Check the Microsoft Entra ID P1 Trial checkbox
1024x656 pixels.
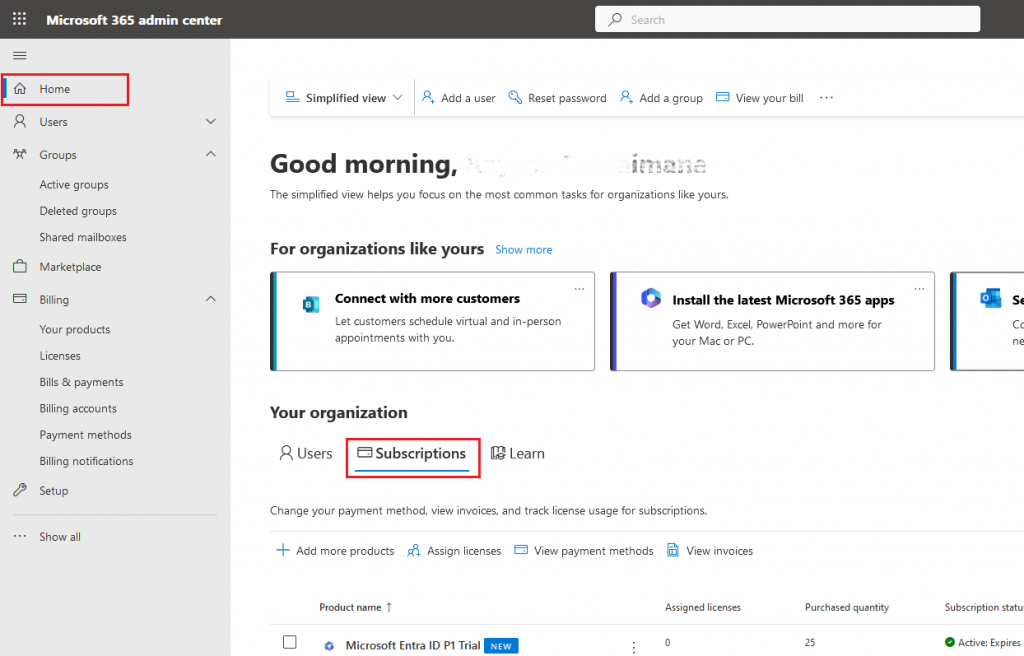tap(290, 642)
